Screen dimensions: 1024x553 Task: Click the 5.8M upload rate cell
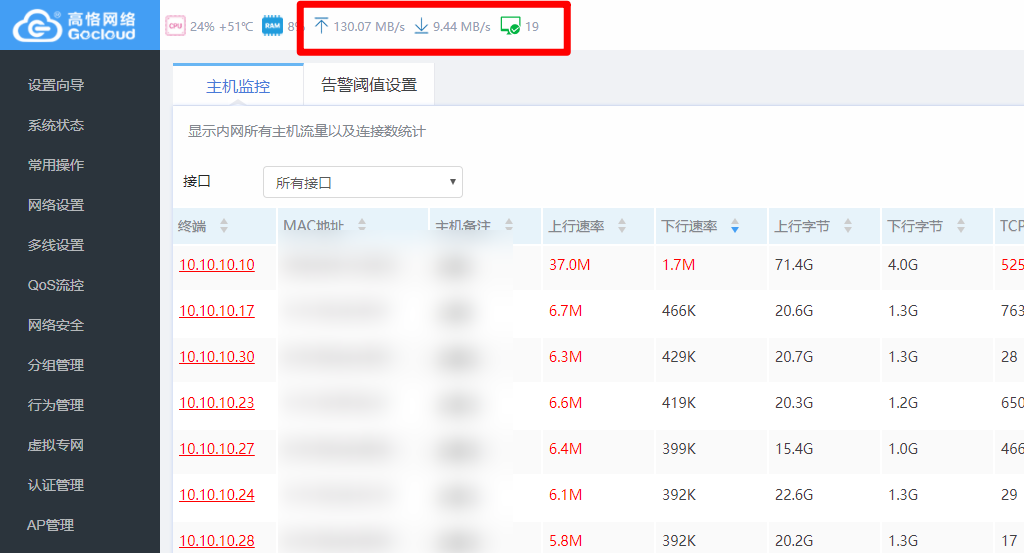click(566, 541)
